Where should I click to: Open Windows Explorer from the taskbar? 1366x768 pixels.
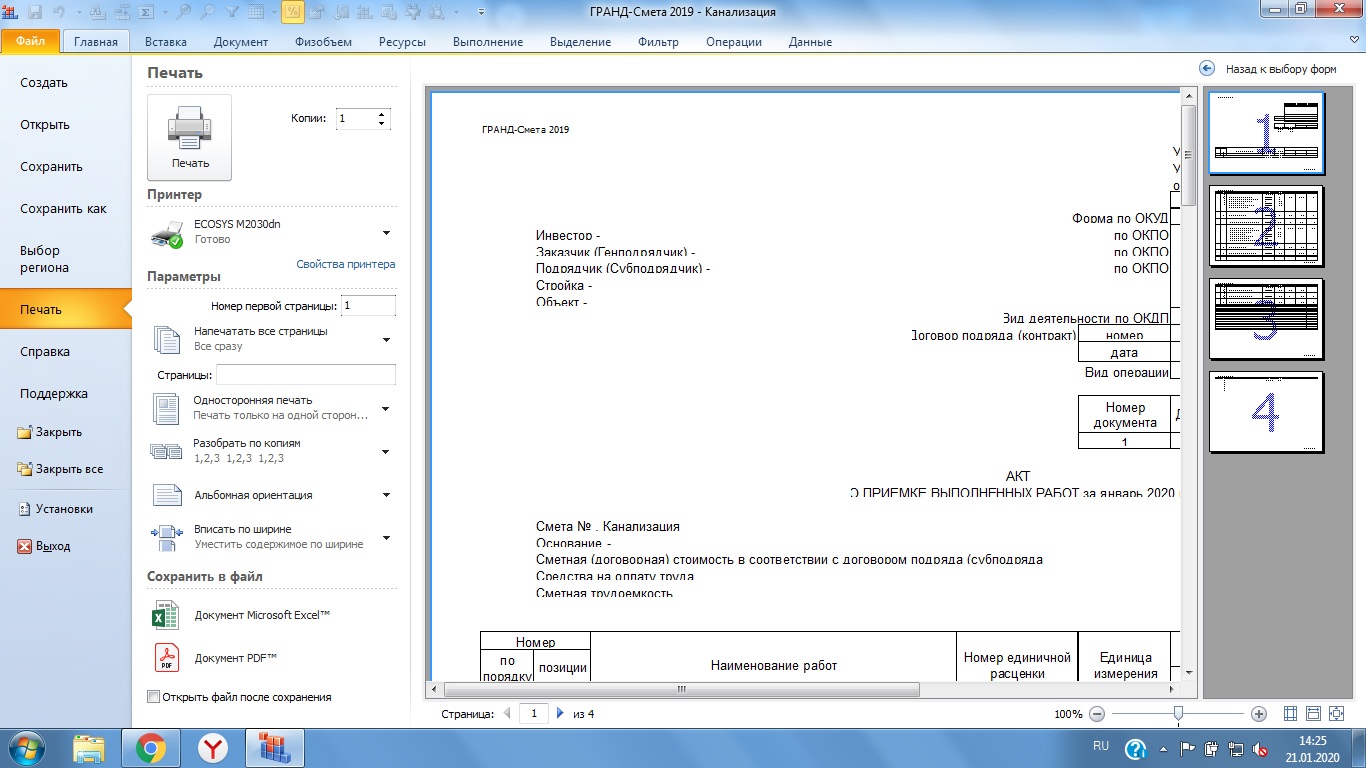tap(89, 748)
